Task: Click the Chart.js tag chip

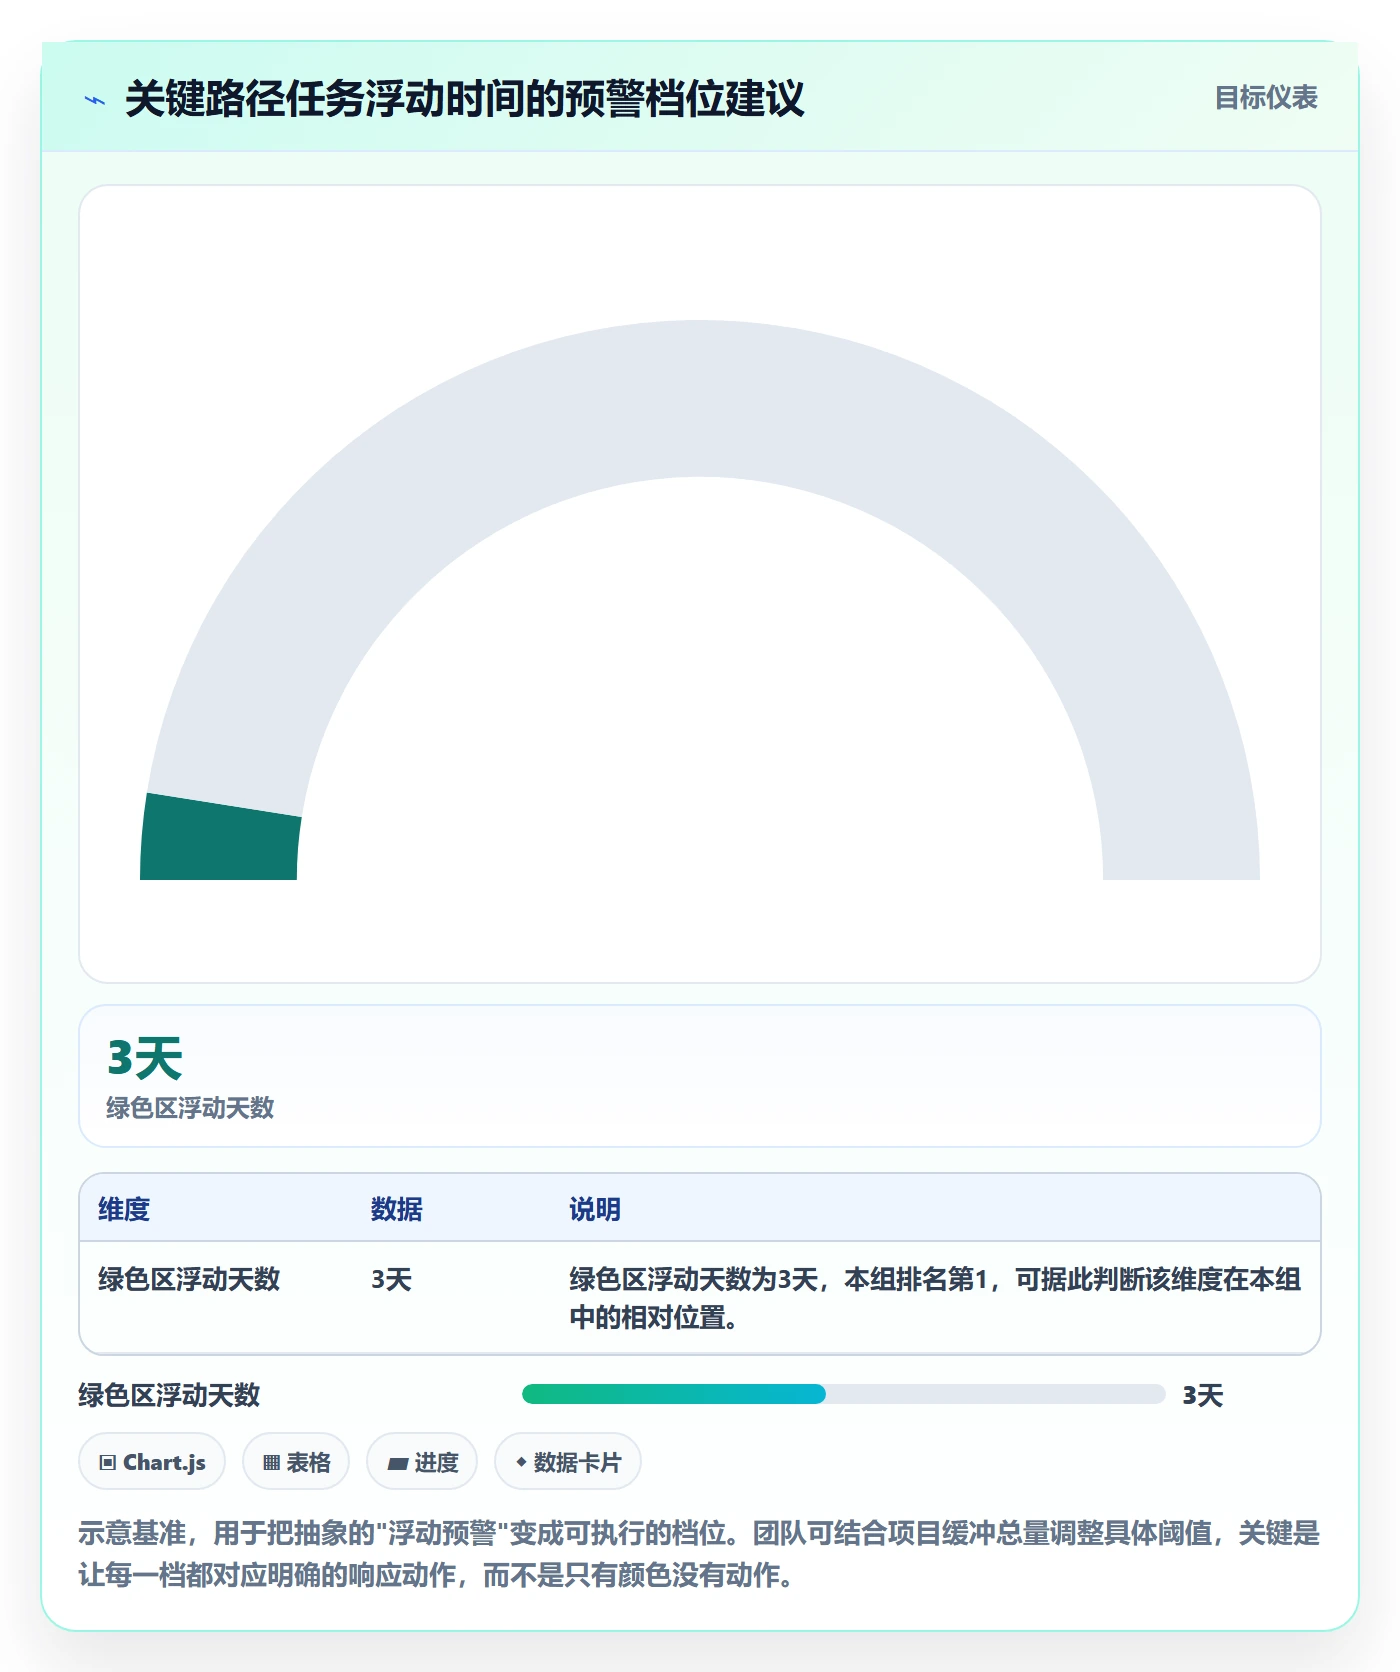Action: [152, 1462]
